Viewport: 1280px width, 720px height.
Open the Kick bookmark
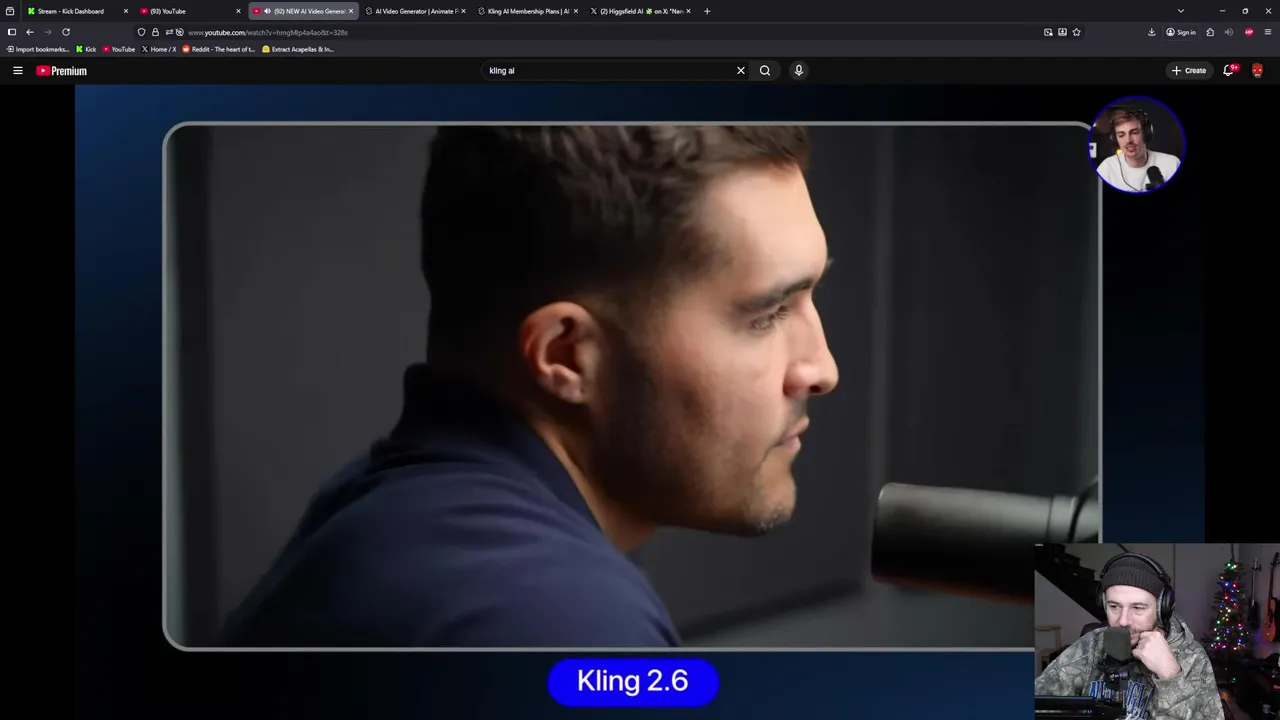86,49
